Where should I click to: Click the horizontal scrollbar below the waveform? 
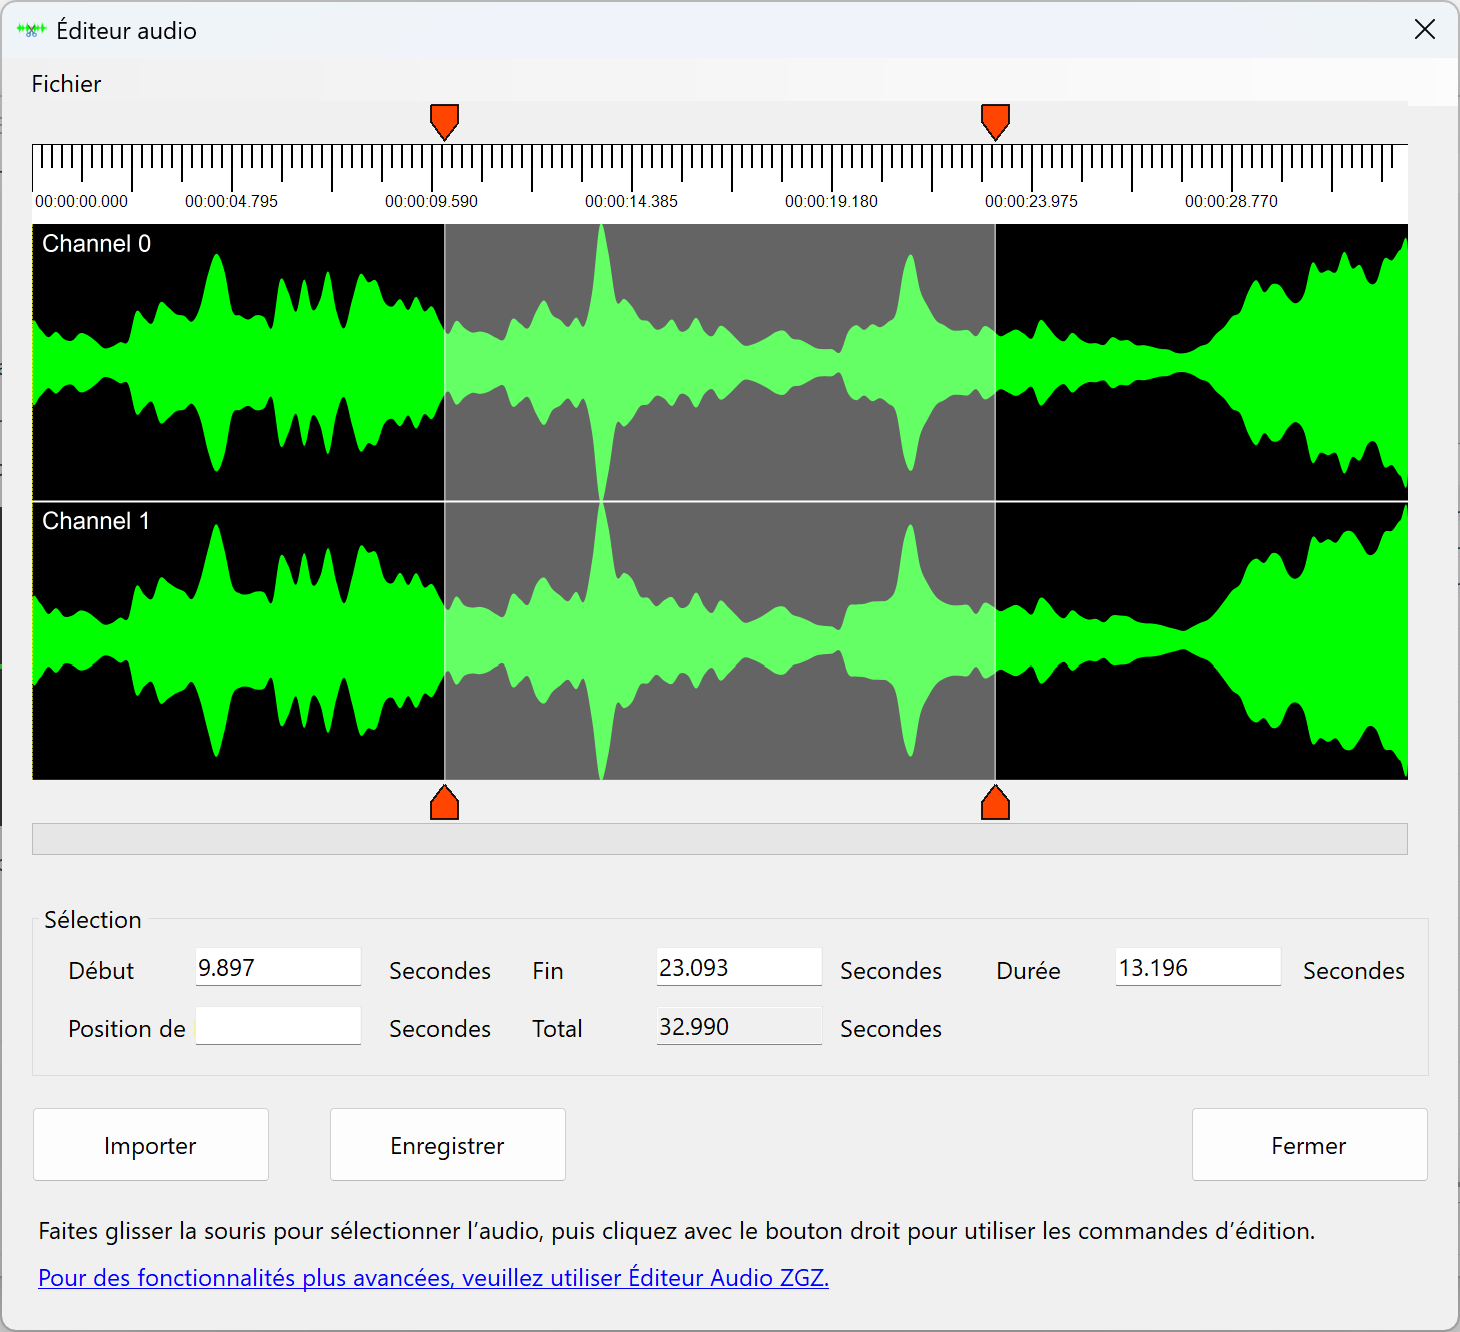click(x=720, y=839)
